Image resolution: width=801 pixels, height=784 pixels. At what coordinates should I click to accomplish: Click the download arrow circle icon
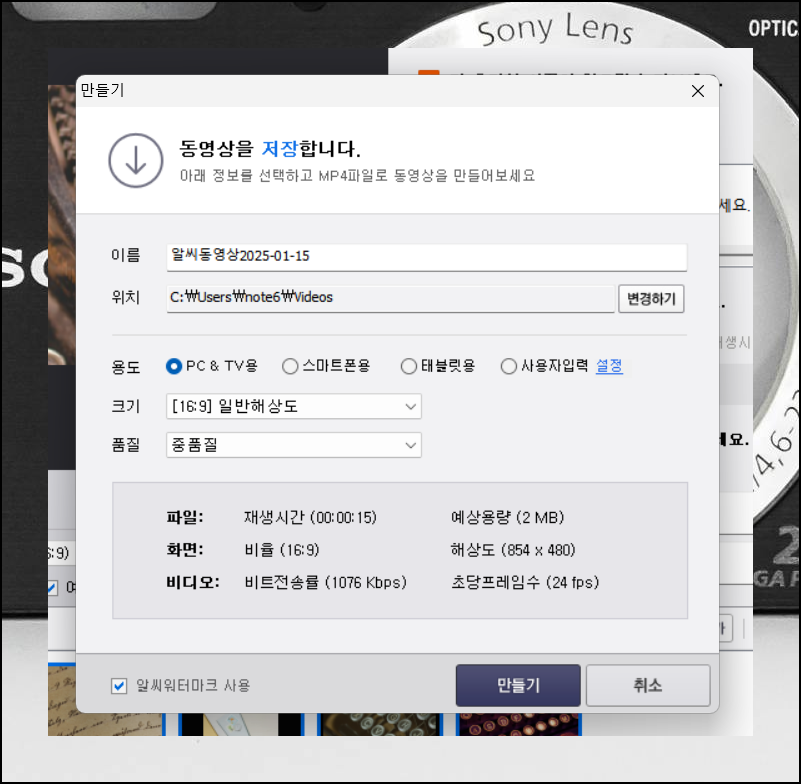(136, 160)
